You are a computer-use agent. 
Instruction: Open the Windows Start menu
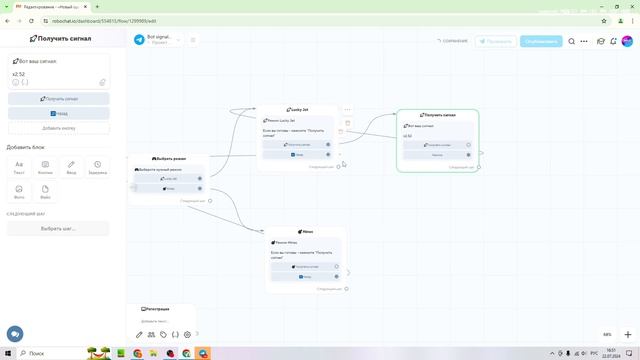tap(8, 353)
